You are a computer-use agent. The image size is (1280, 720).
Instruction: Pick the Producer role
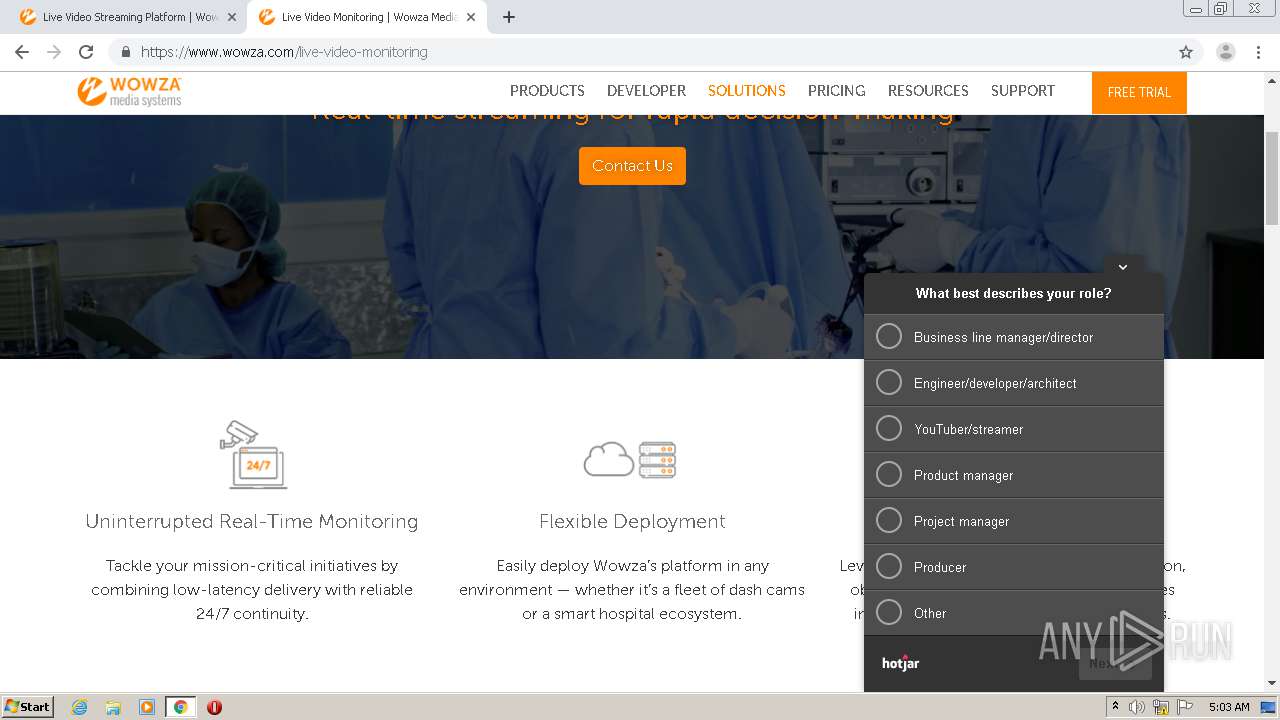pyautogui.click(x=1014, y=567)
